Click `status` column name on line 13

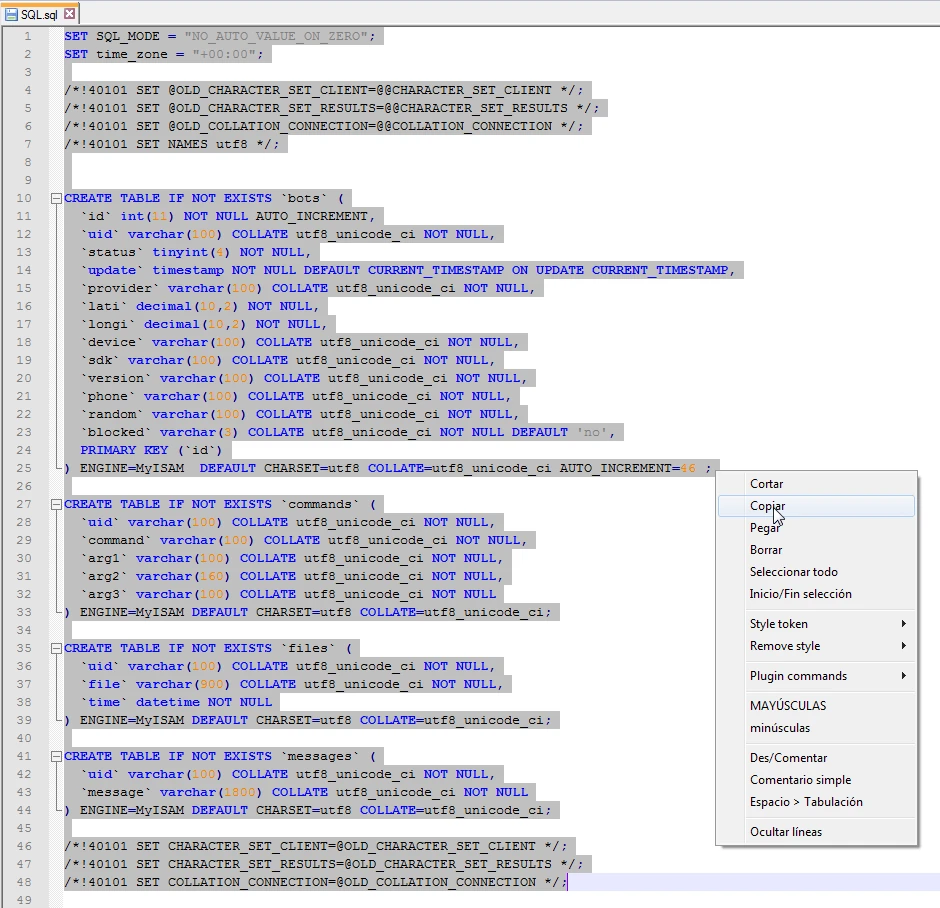112,252
